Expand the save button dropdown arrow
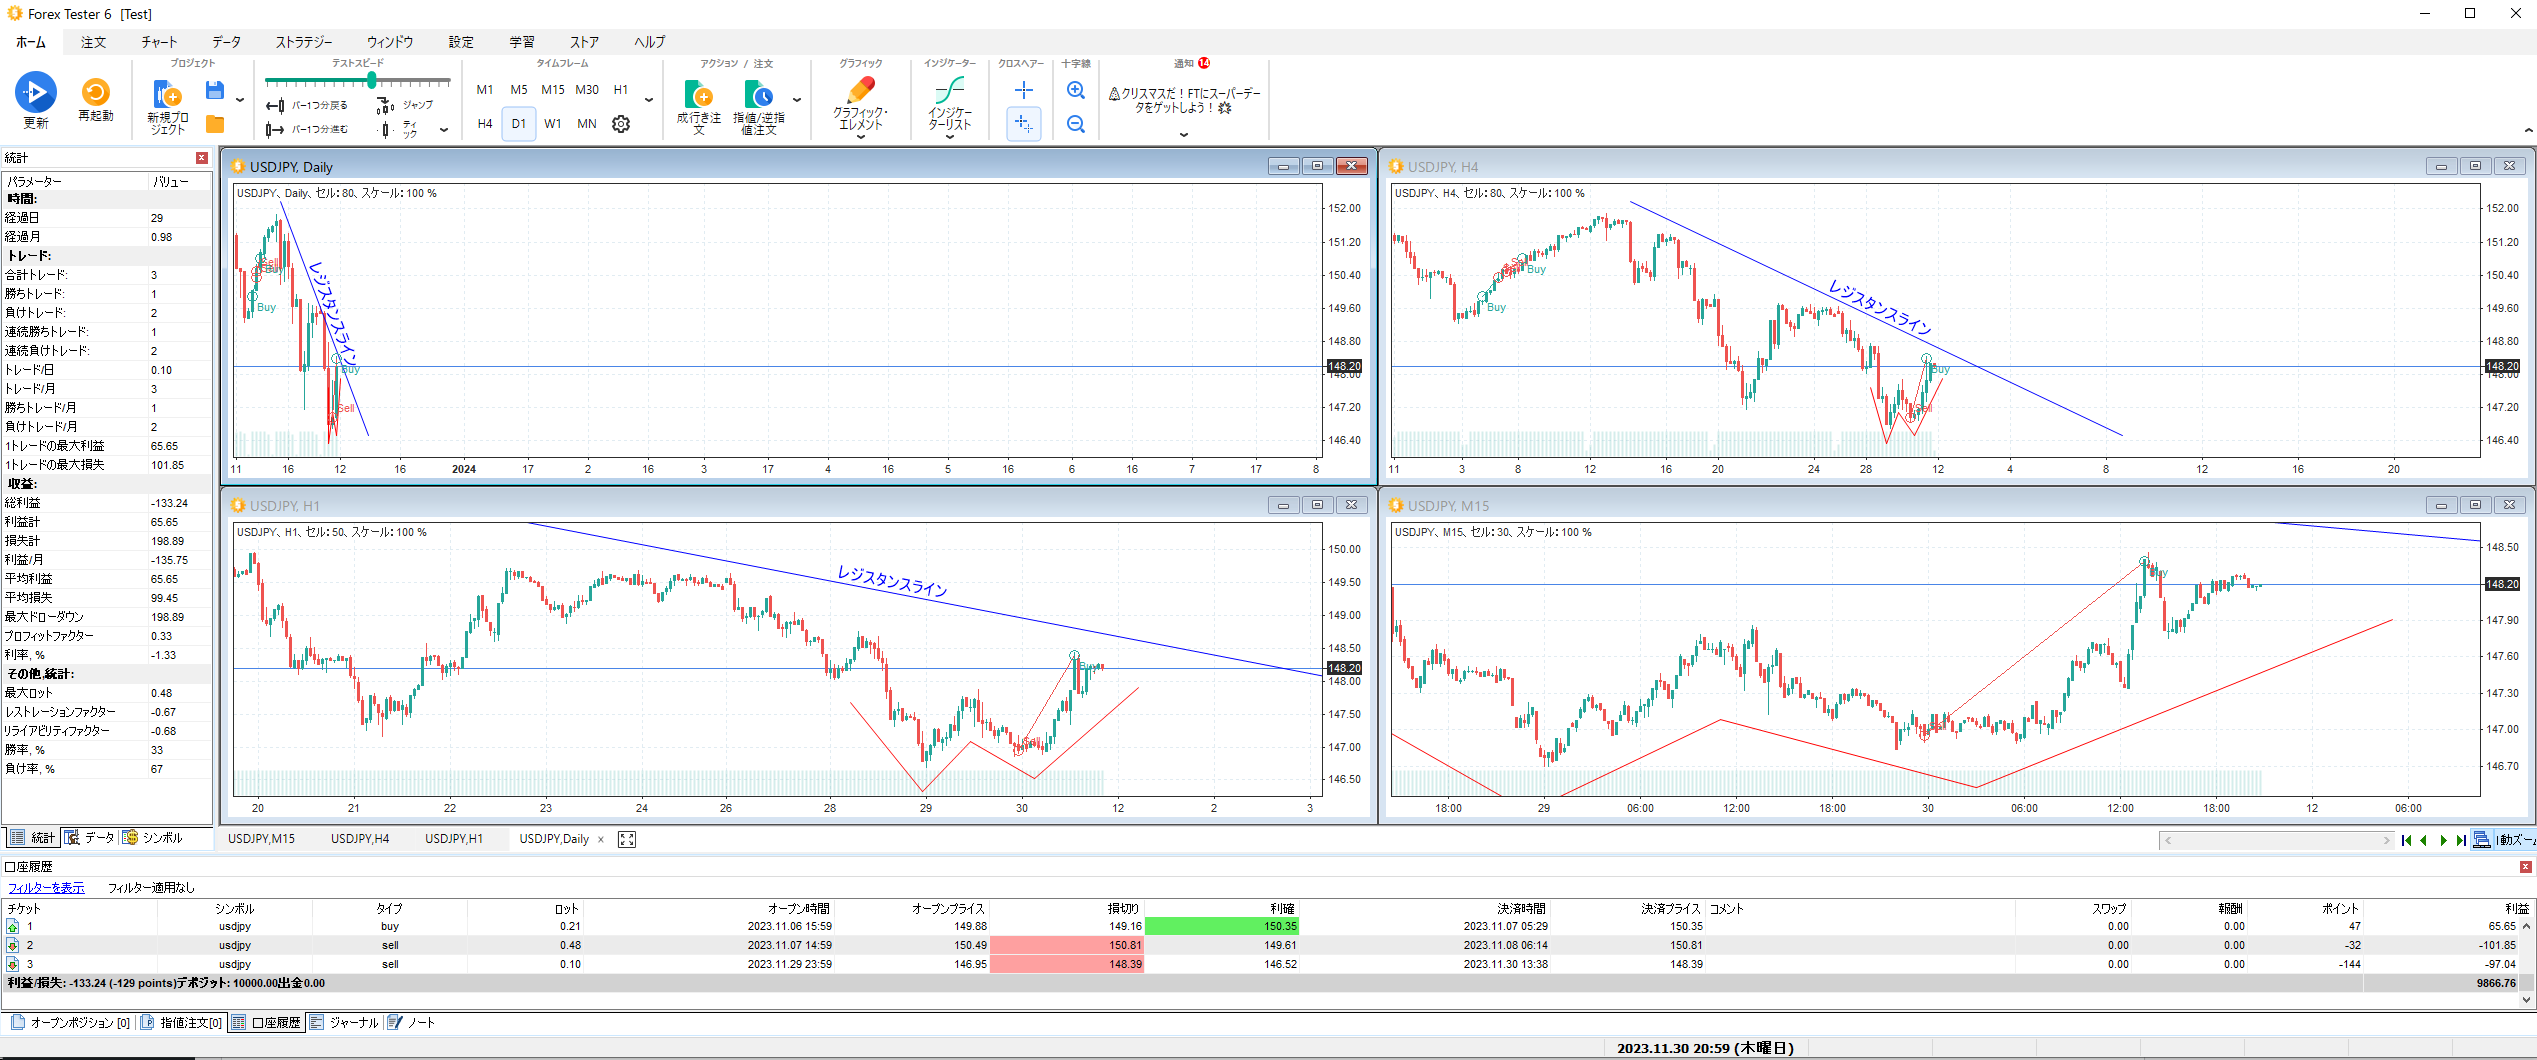 [240, 100]
